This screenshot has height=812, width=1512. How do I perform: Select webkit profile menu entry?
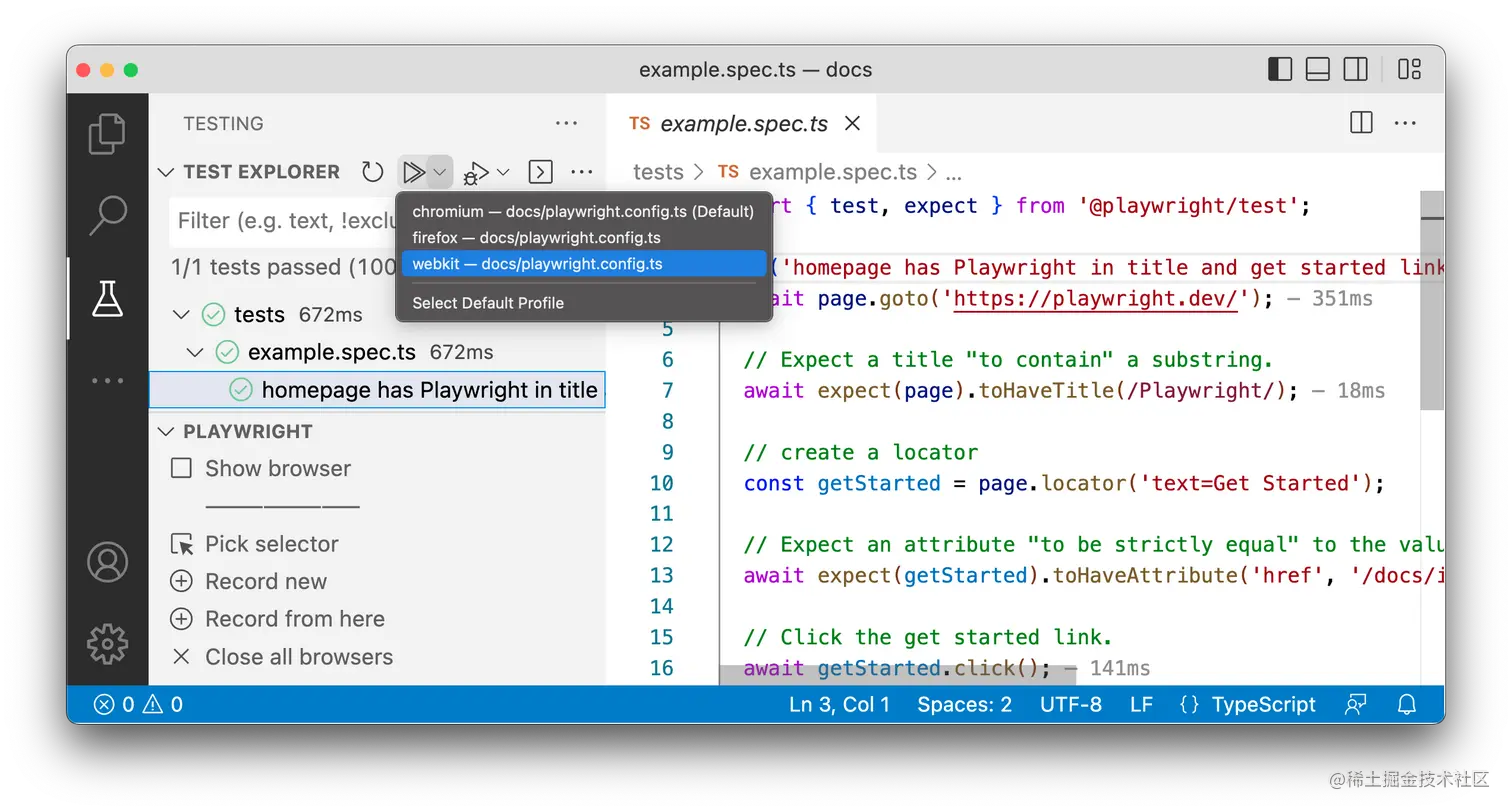584,264
